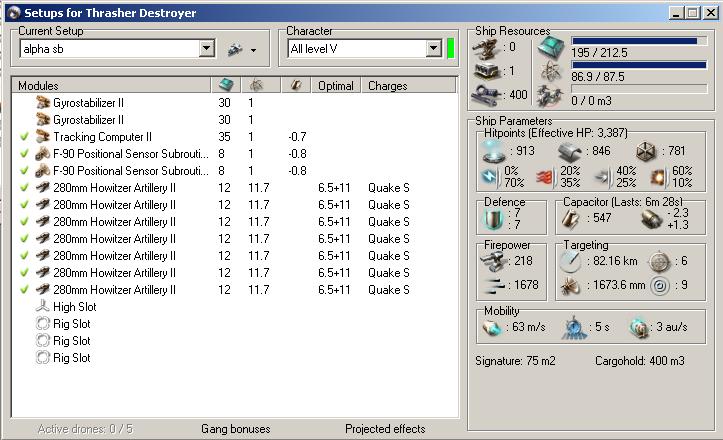Screen dimensions: 723x440
Task: Click the Tracking Computer II module icon
Action: pyautogui.click(x=43, y=137)
